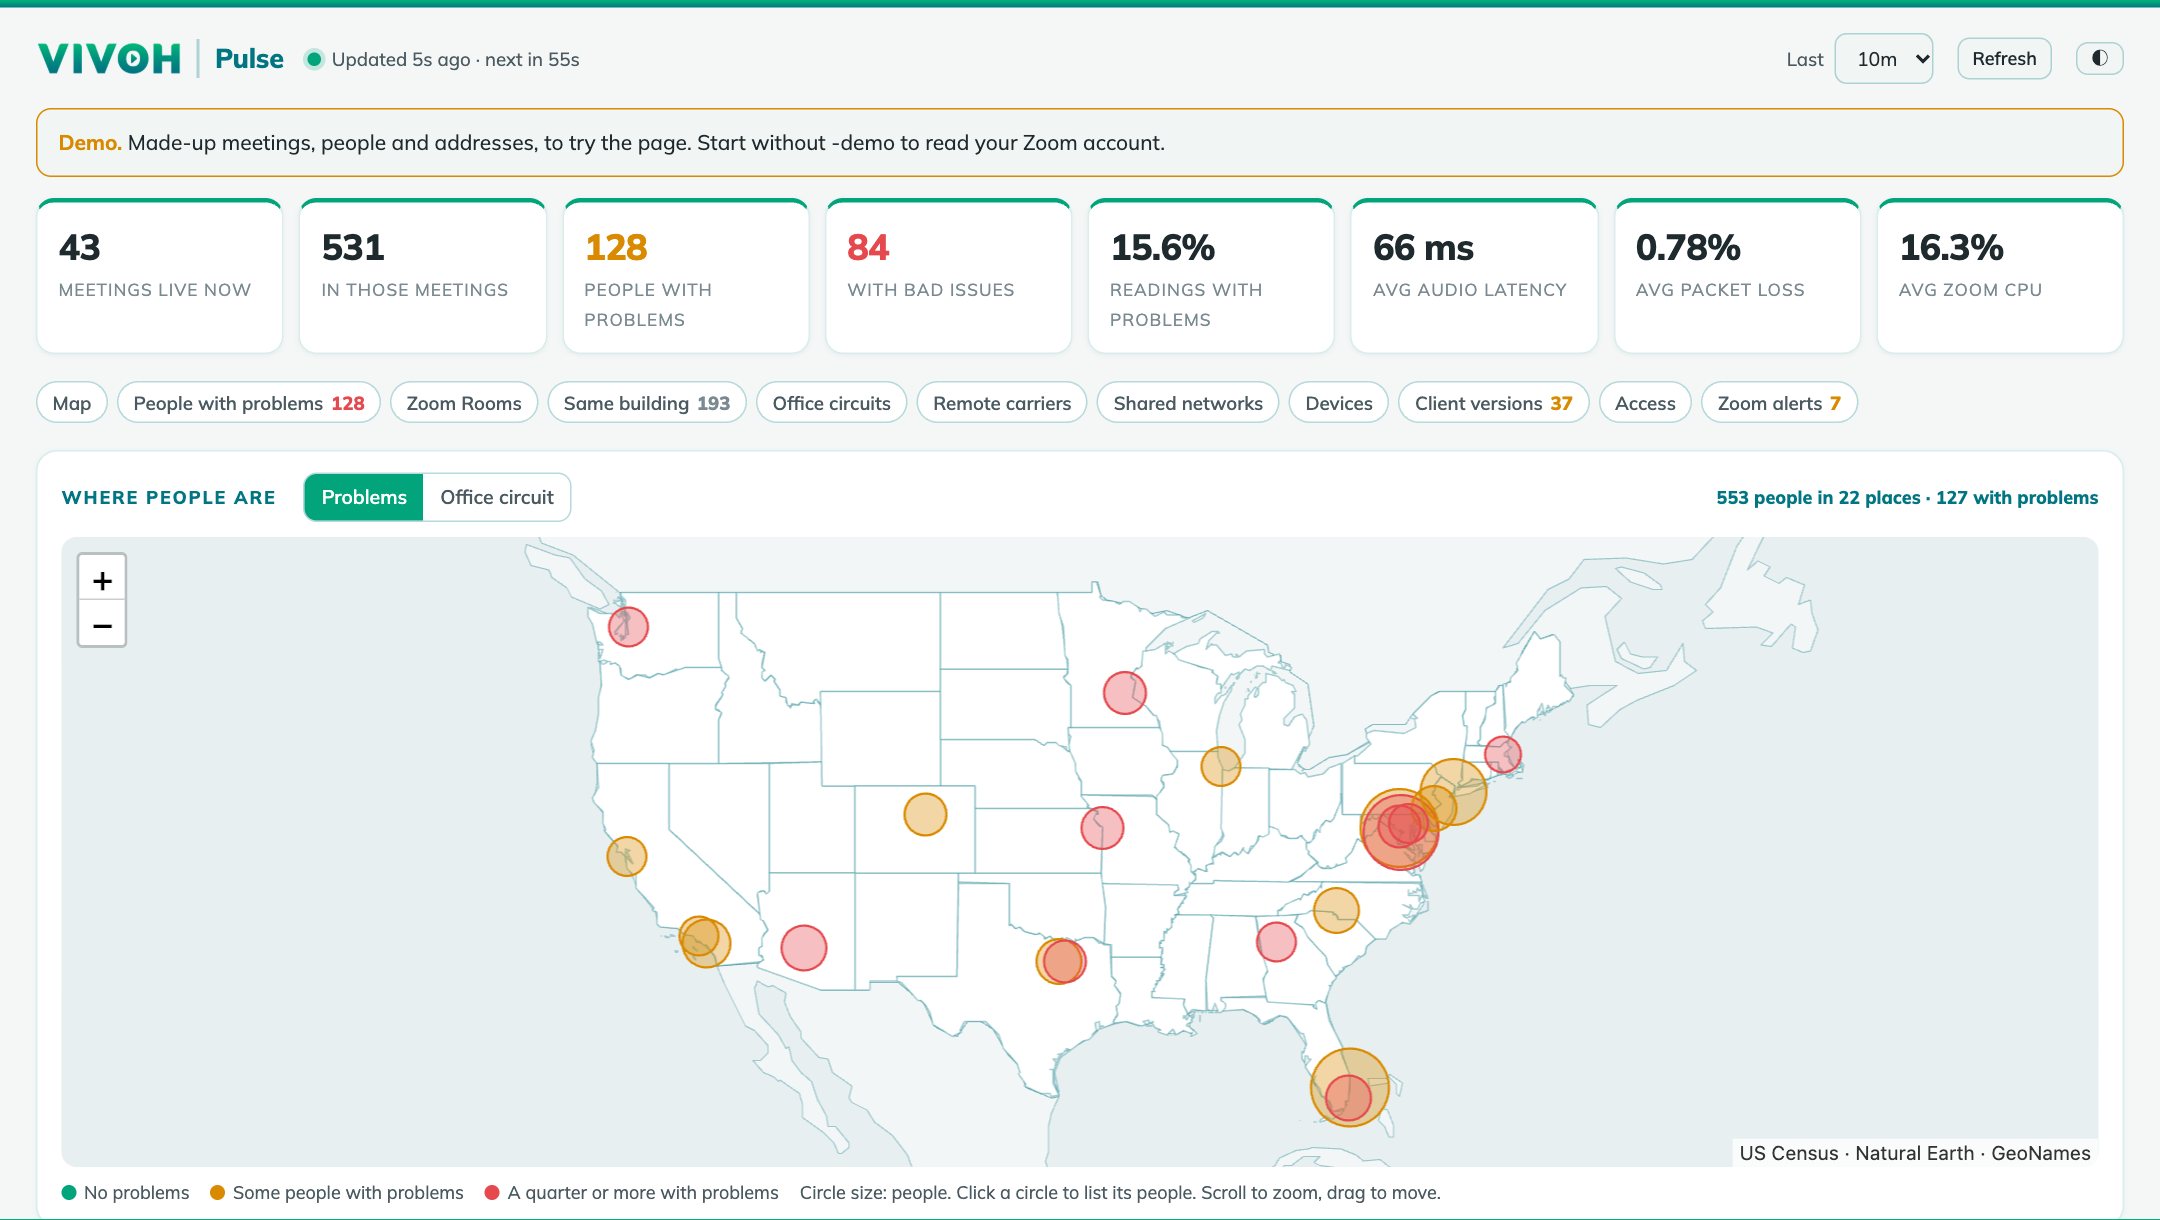The width and height of the screenshot is (2160, 1220).
Task: Open People with problems tab
Action: [249, 403]
